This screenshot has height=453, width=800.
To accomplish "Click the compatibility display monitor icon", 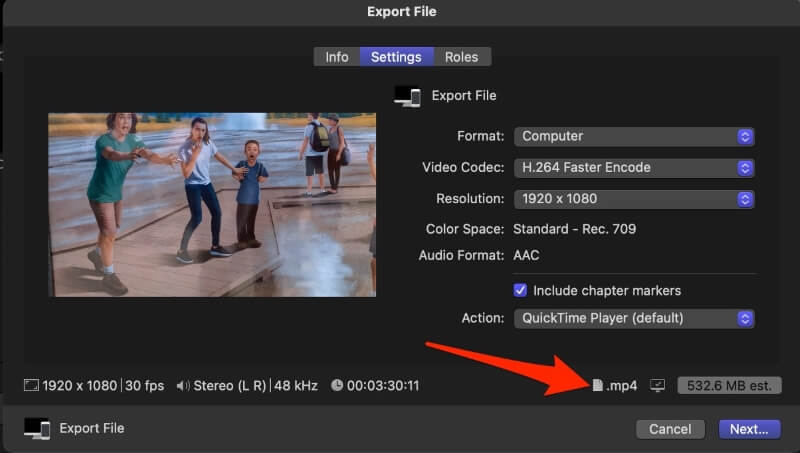I will [657, 385].
